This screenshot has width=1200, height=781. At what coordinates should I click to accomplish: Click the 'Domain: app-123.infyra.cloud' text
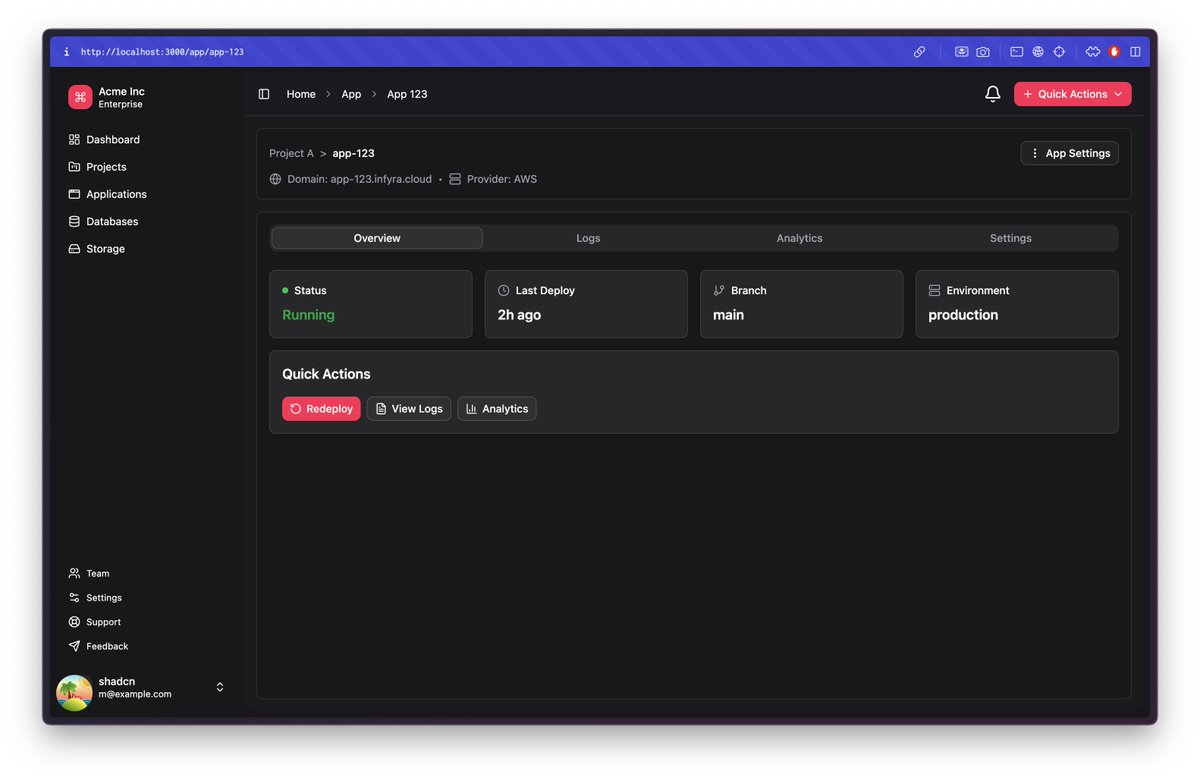coord(359,179)
